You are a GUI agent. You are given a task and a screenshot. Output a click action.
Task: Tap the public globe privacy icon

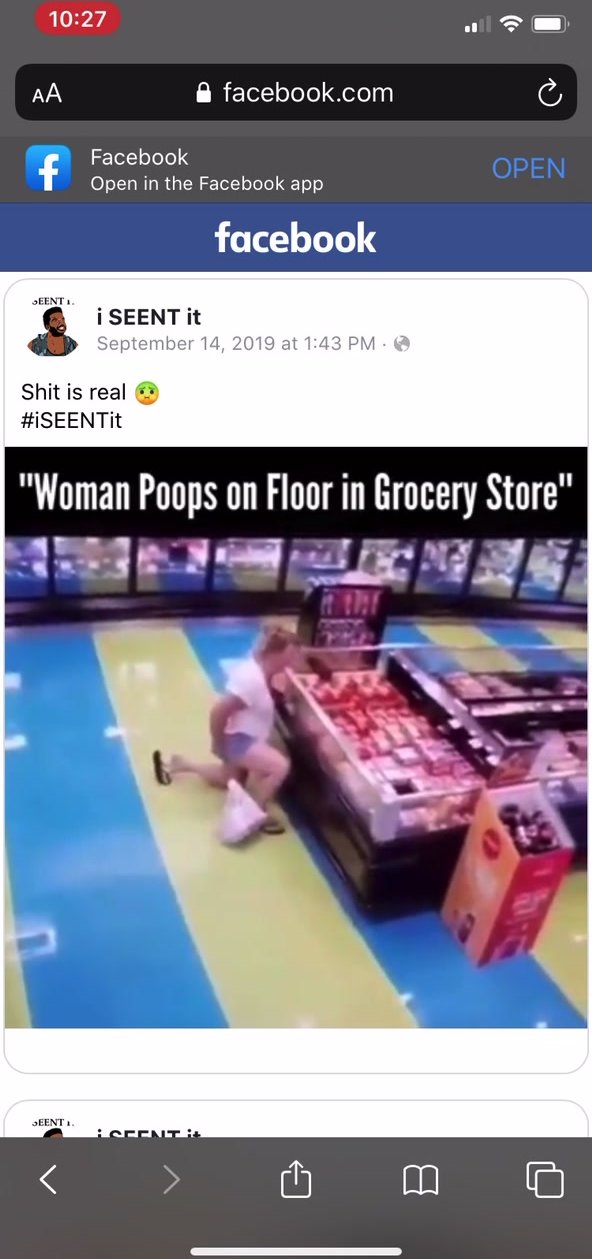(x=402, y=344)
